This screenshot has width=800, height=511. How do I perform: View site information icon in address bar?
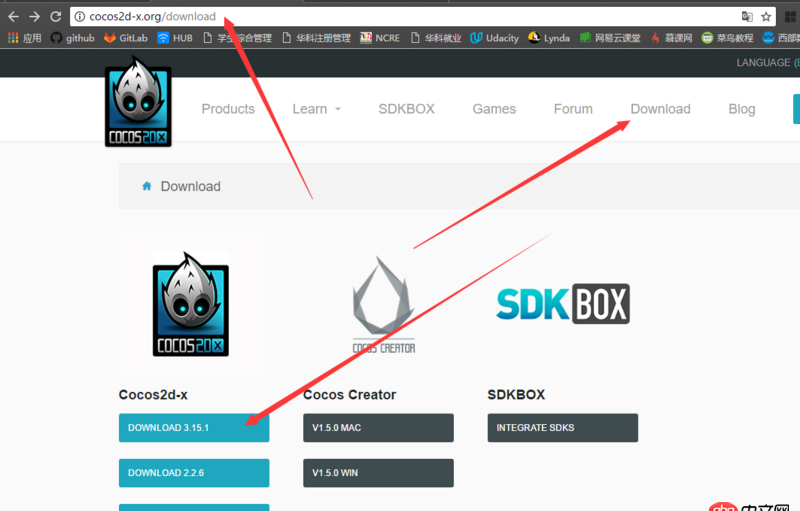pos(80,17)
